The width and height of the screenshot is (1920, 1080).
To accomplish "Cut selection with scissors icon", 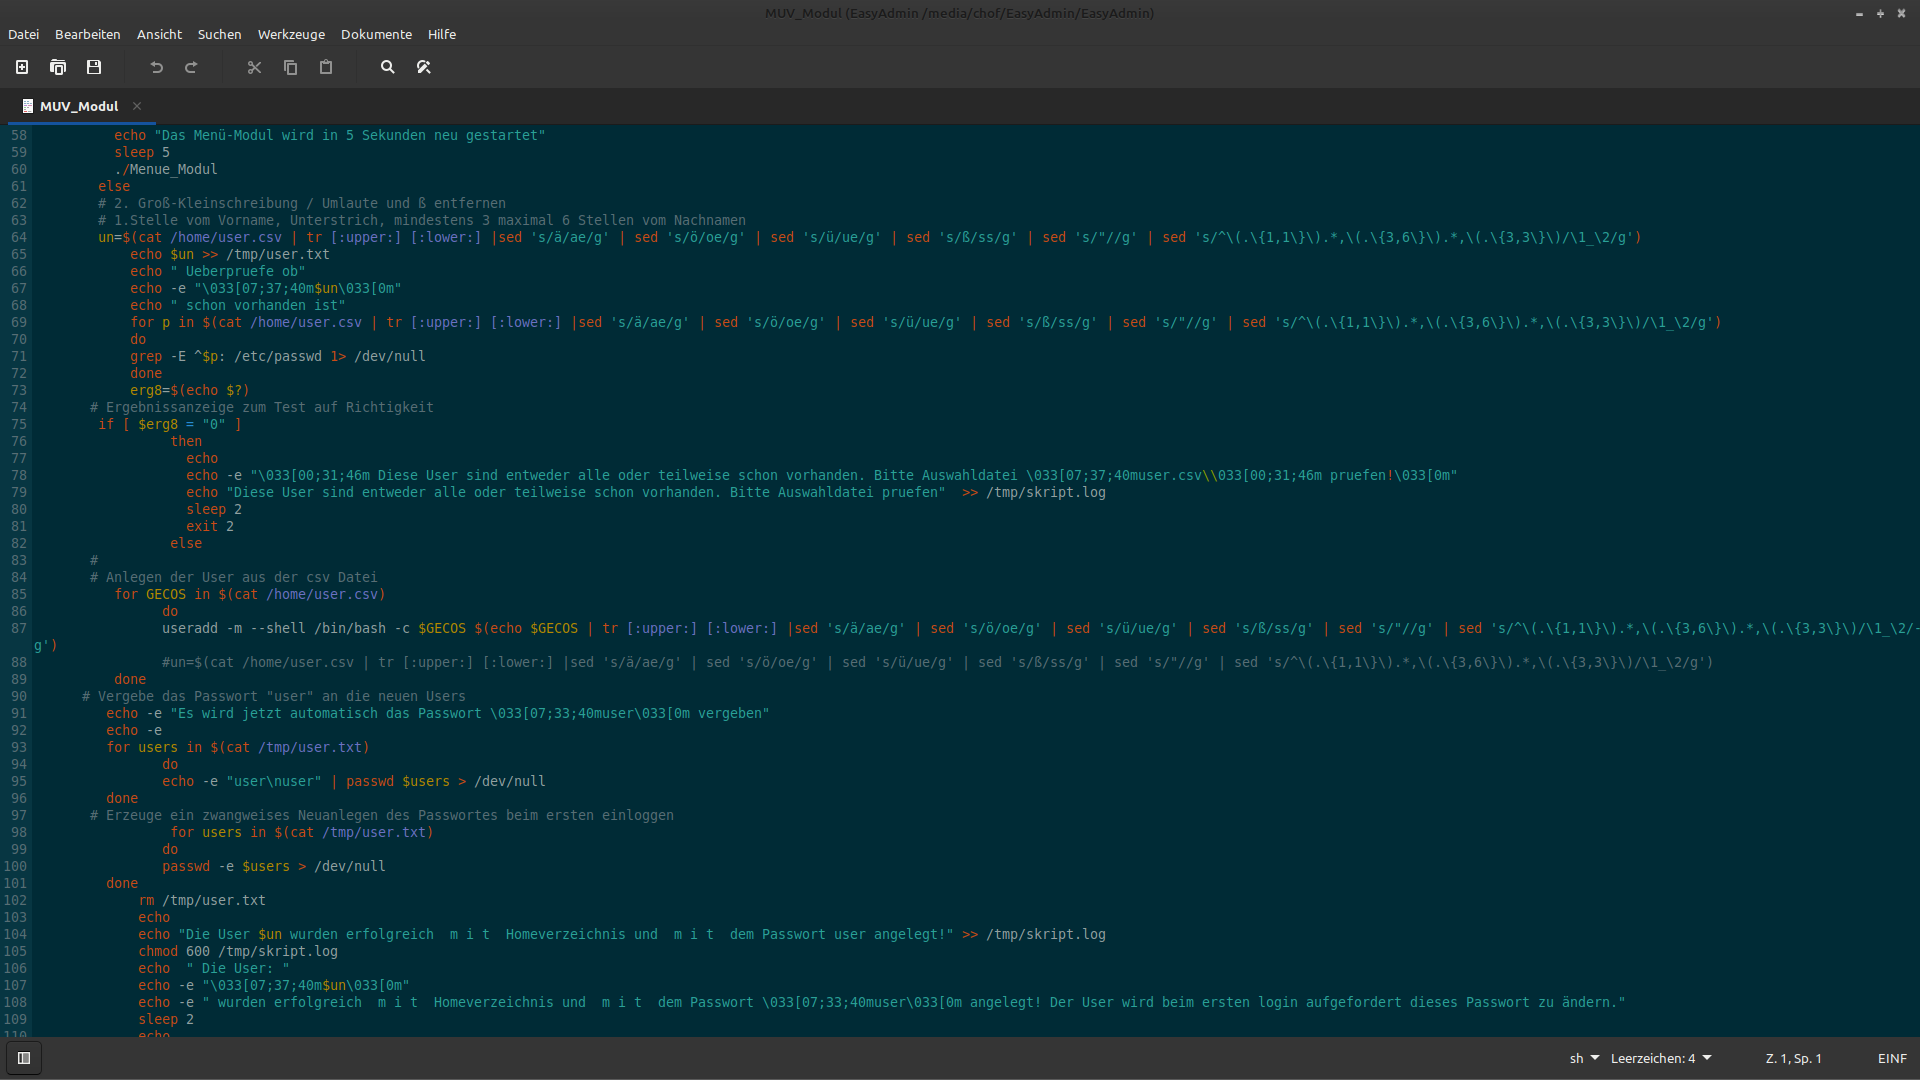I will pos(254,67).
